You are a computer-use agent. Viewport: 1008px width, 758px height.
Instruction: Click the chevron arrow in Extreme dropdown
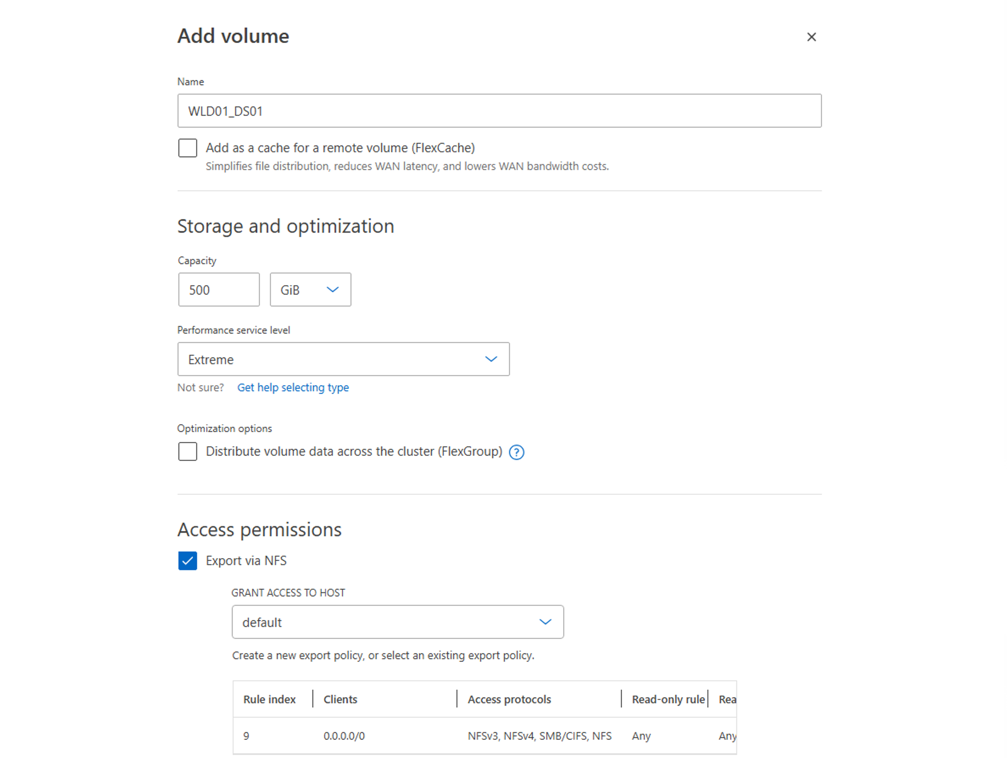pyautogui.click(x=491, y=359)
